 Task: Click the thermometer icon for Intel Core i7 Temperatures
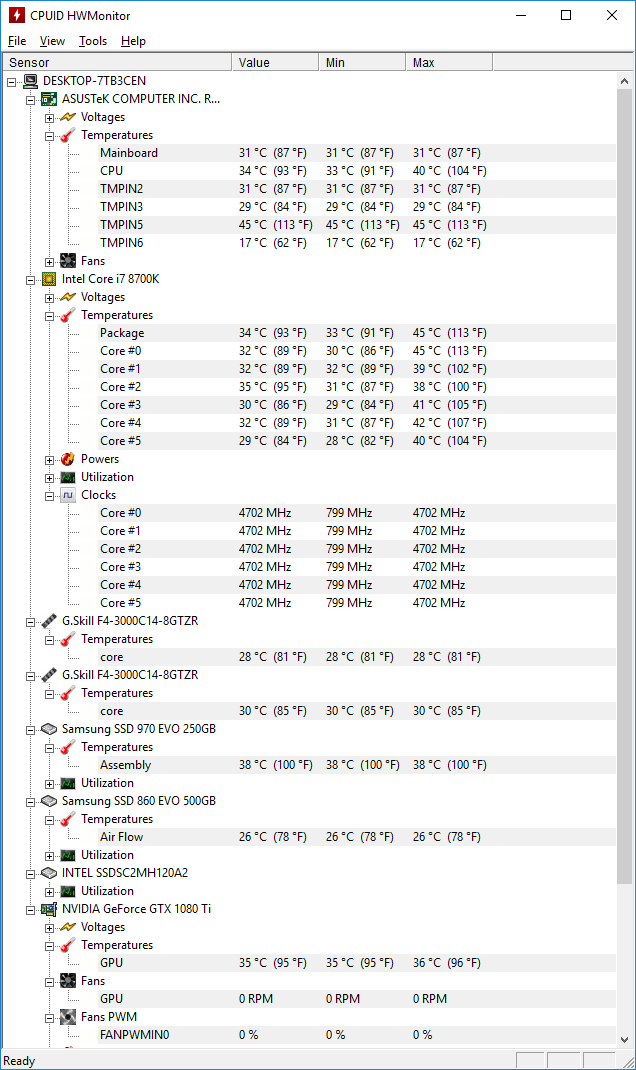tap(68, 315)
